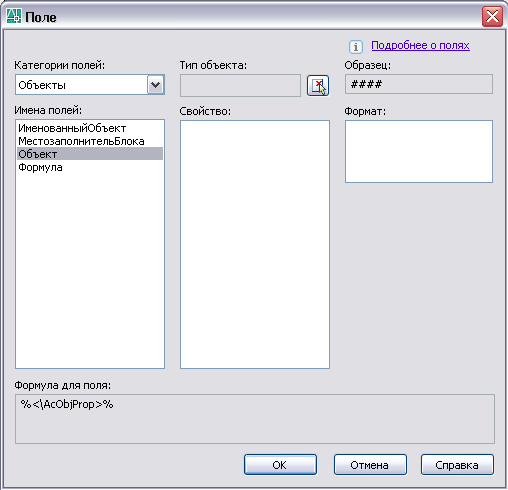Click the info icon near help link
Screen dimensions: 508x490
pos(356,47)
